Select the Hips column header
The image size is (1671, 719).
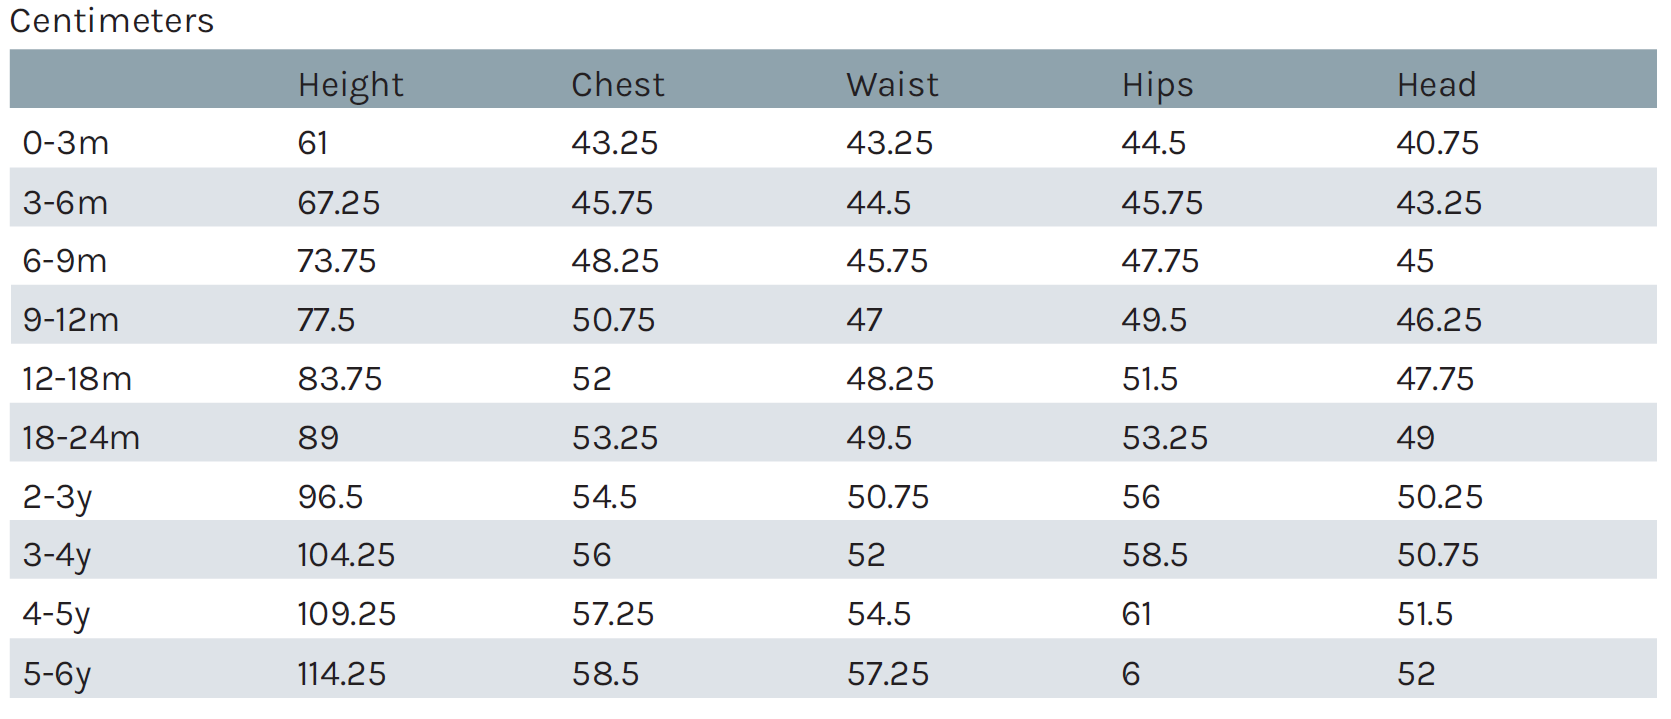[1157, 85]
